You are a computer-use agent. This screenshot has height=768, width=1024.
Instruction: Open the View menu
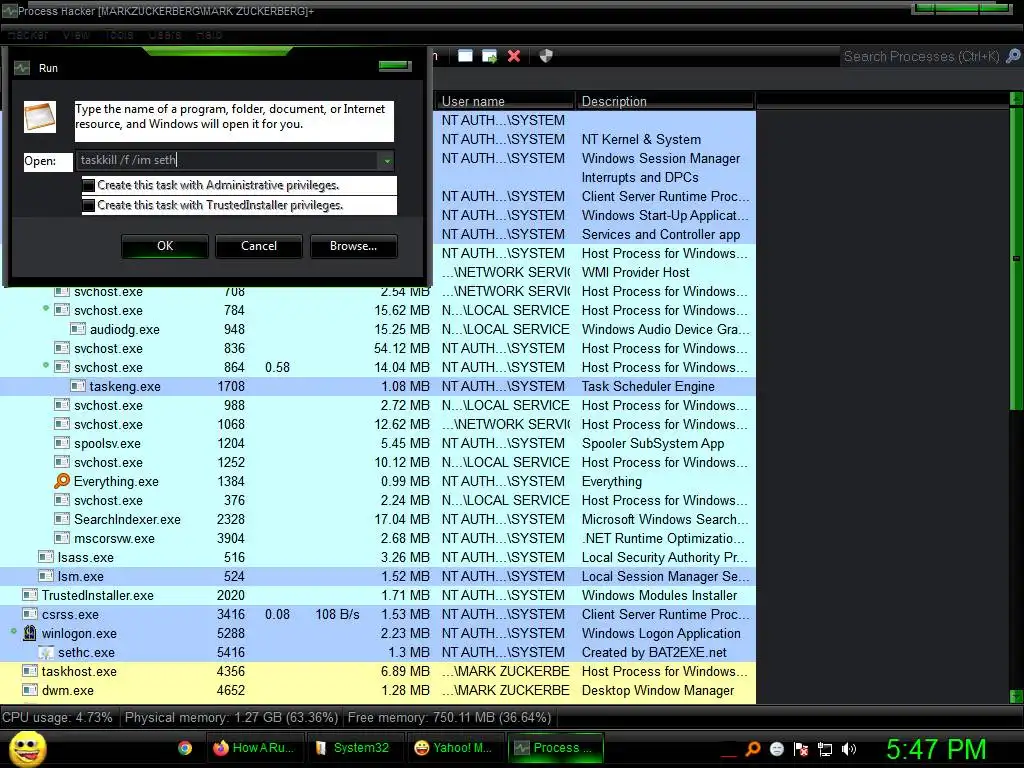coord(76,35)
